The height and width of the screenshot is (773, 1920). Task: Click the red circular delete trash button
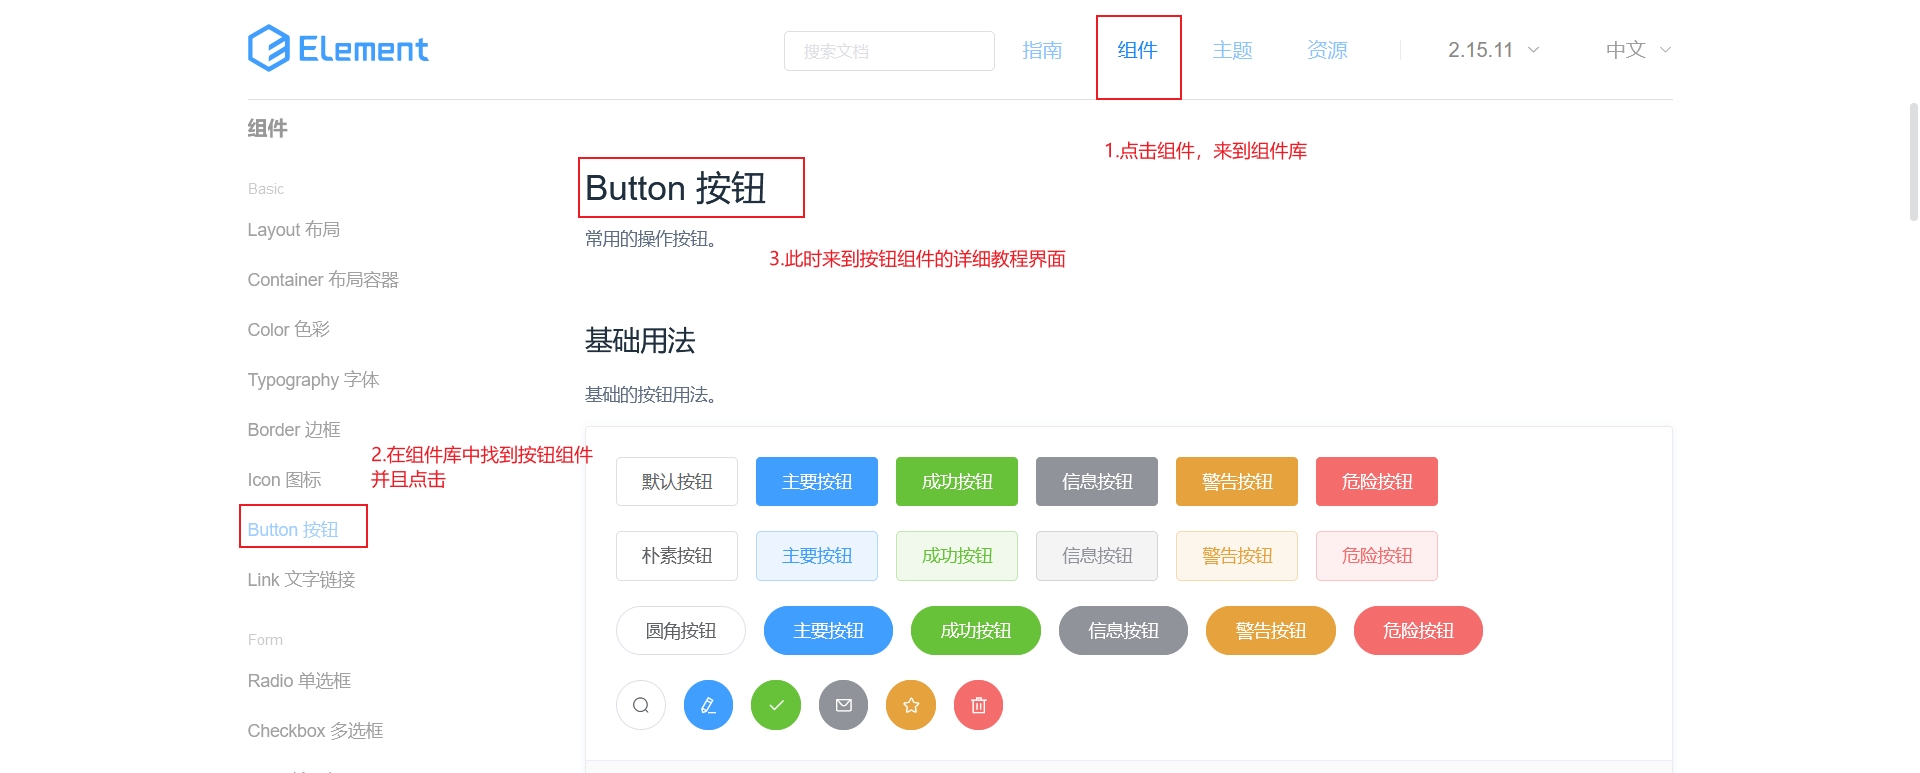[x=979, y=705]
